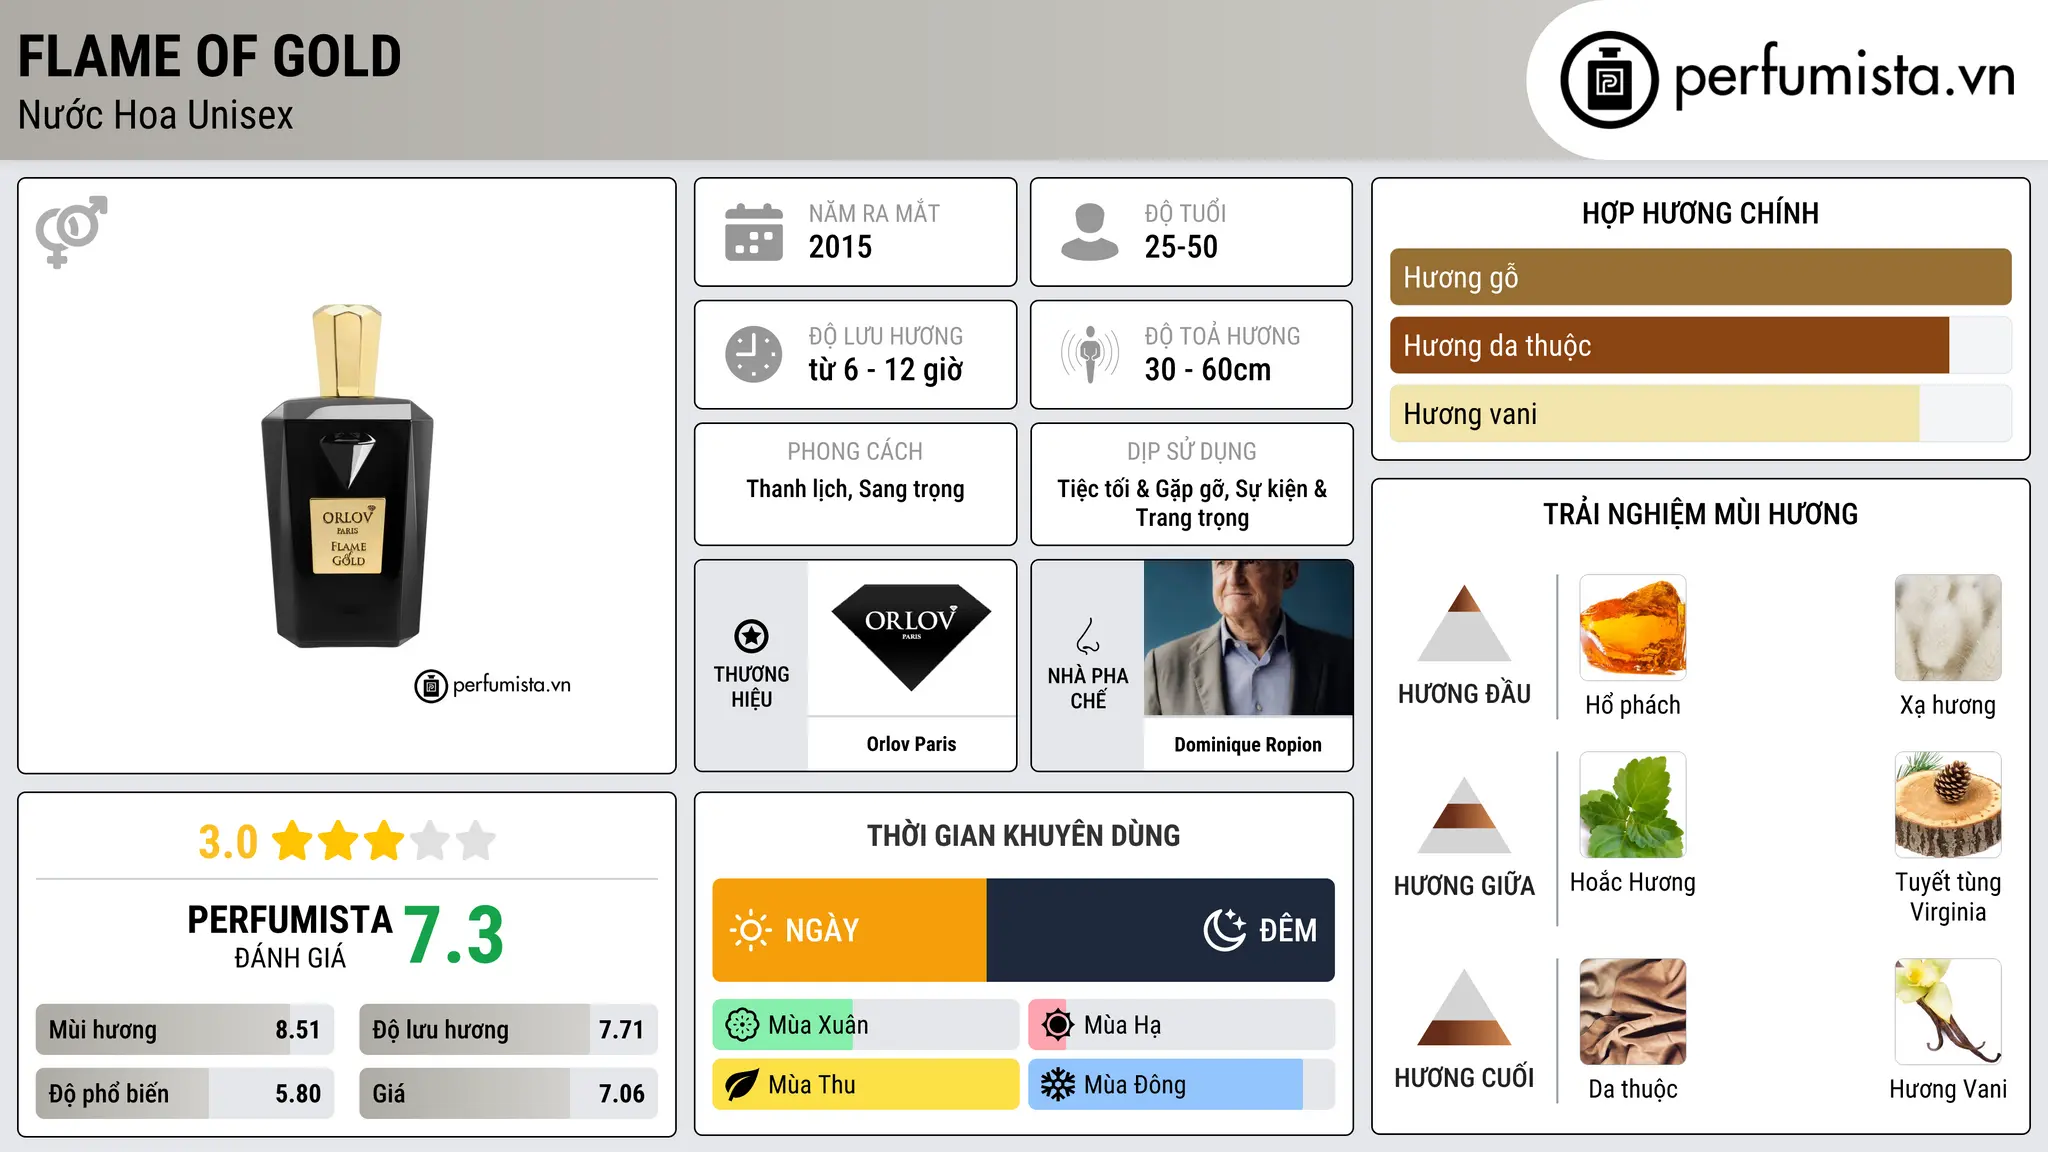Viewport: 2048px width, 1152px height.
Task: Click the FLAME OF GOLD title
Action: (209, 56)
